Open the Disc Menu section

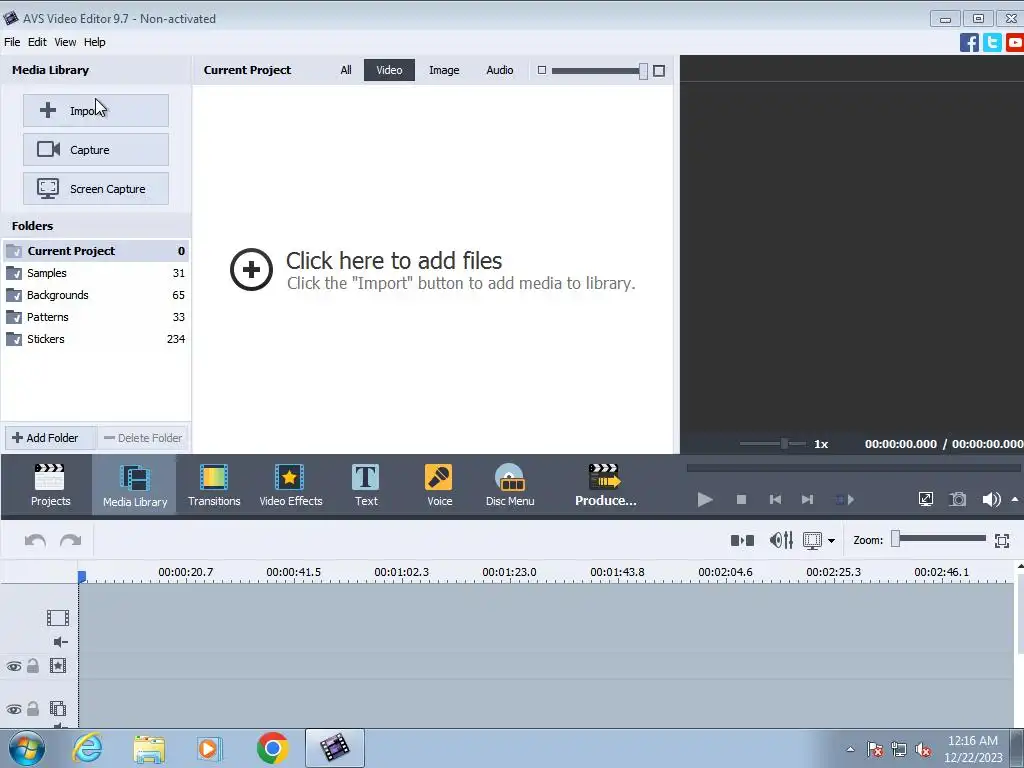coord(510,485)
